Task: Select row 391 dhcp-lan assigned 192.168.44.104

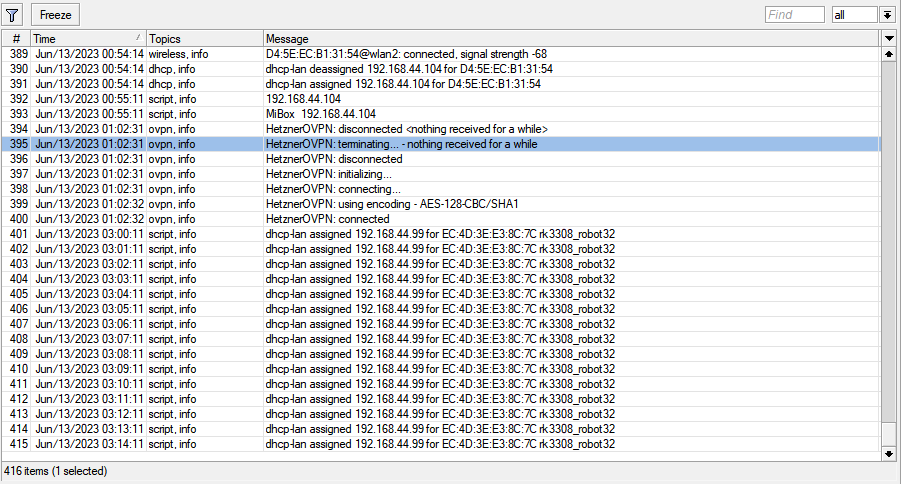Action: [x=441, y=84]
